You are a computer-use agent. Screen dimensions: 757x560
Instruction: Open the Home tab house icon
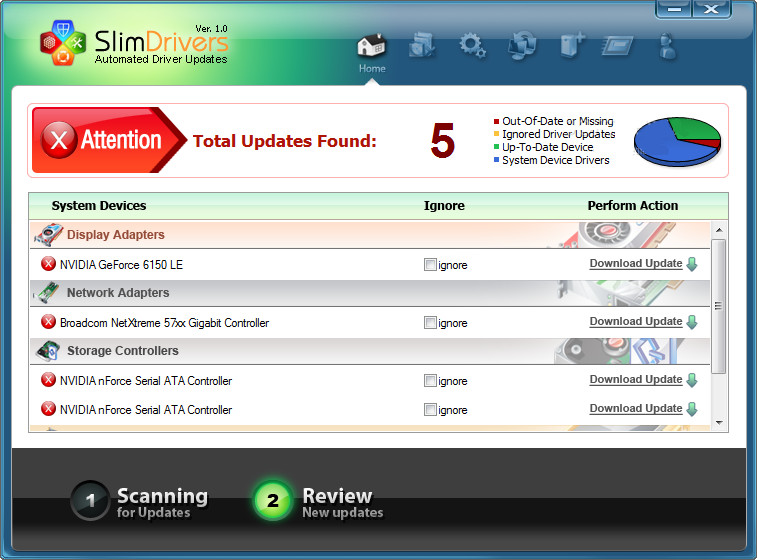point(372,46)
